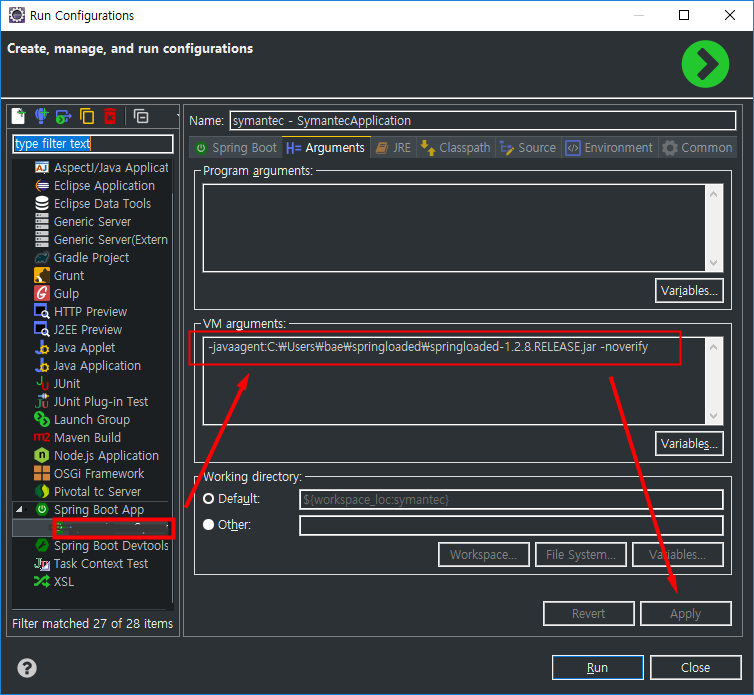Select Default working directory radio button
The image size is (754, 695).
(209, 499)
